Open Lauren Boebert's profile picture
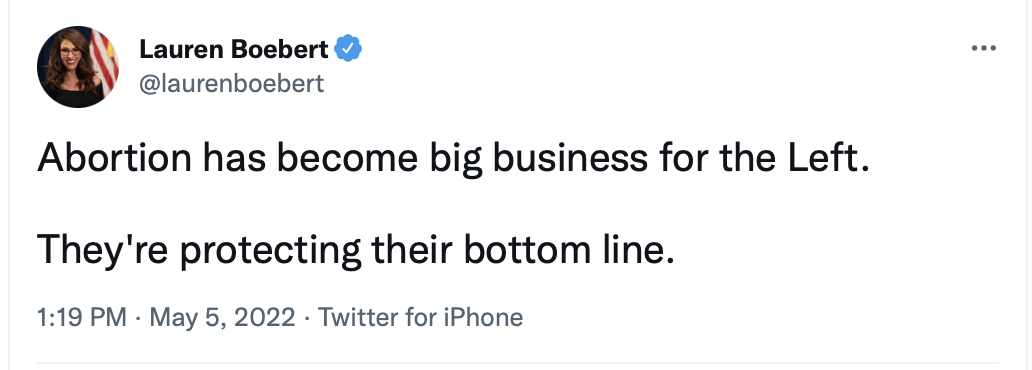Viewport: 1032px width, 370px height. click(78, 66)
